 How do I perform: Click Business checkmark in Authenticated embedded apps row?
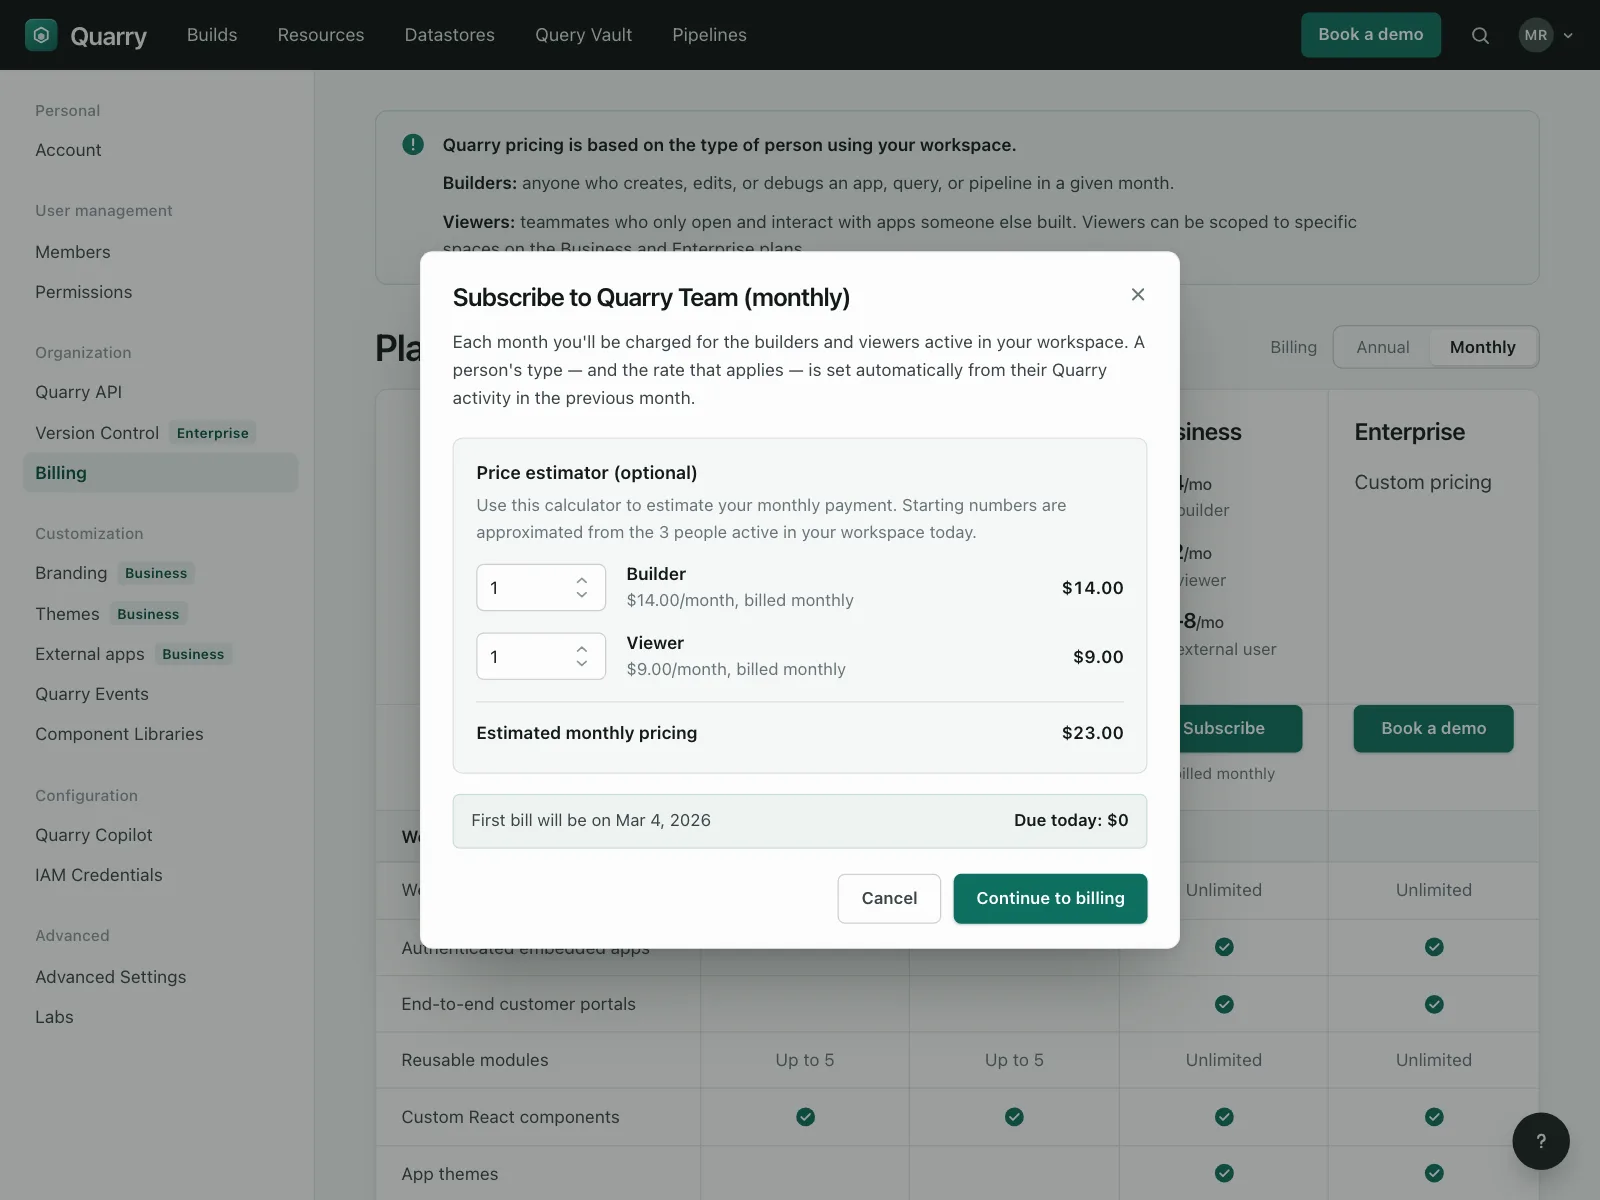point(1224,947)
